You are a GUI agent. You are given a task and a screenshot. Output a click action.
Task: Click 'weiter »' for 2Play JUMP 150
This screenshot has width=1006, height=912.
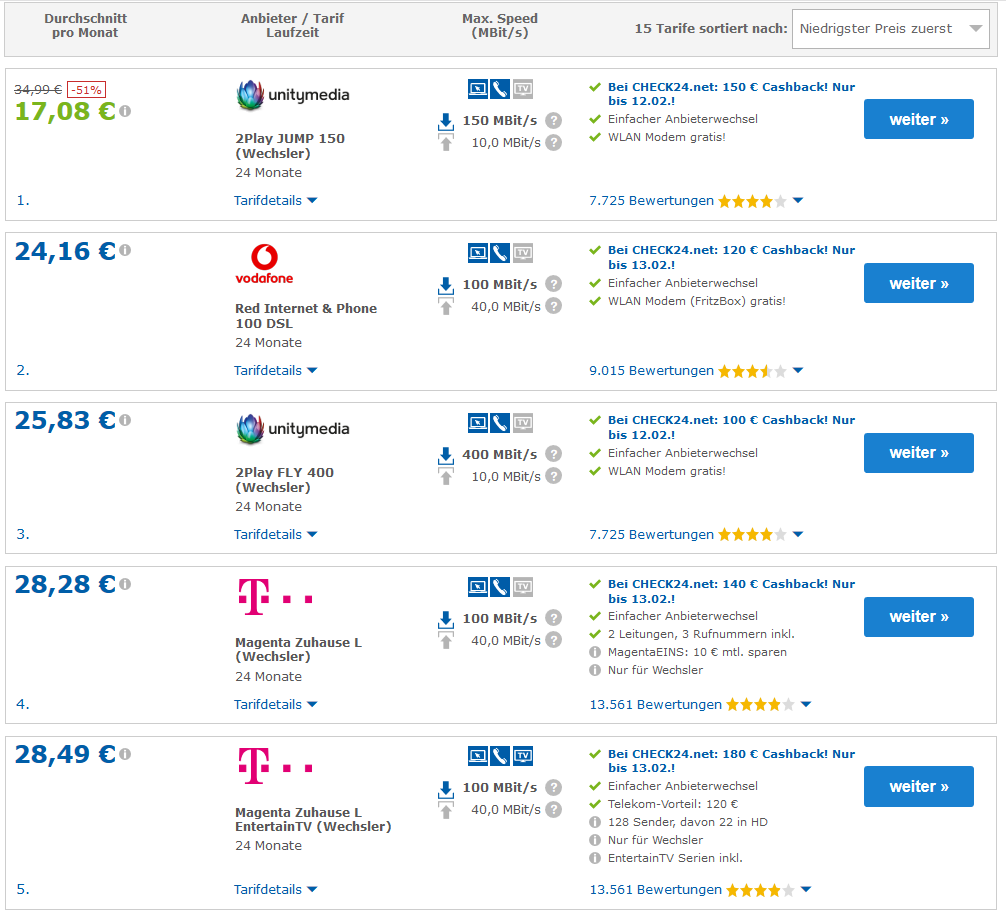point(919,119)
